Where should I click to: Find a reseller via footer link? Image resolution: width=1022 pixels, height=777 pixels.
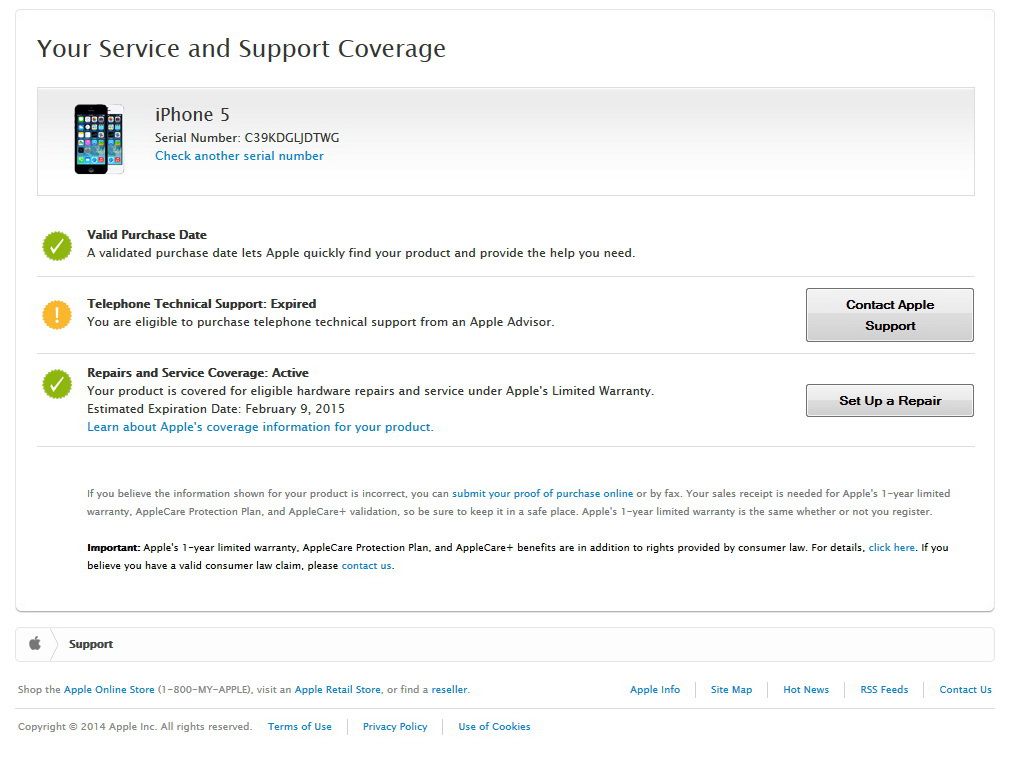click(x=449, y=690)
